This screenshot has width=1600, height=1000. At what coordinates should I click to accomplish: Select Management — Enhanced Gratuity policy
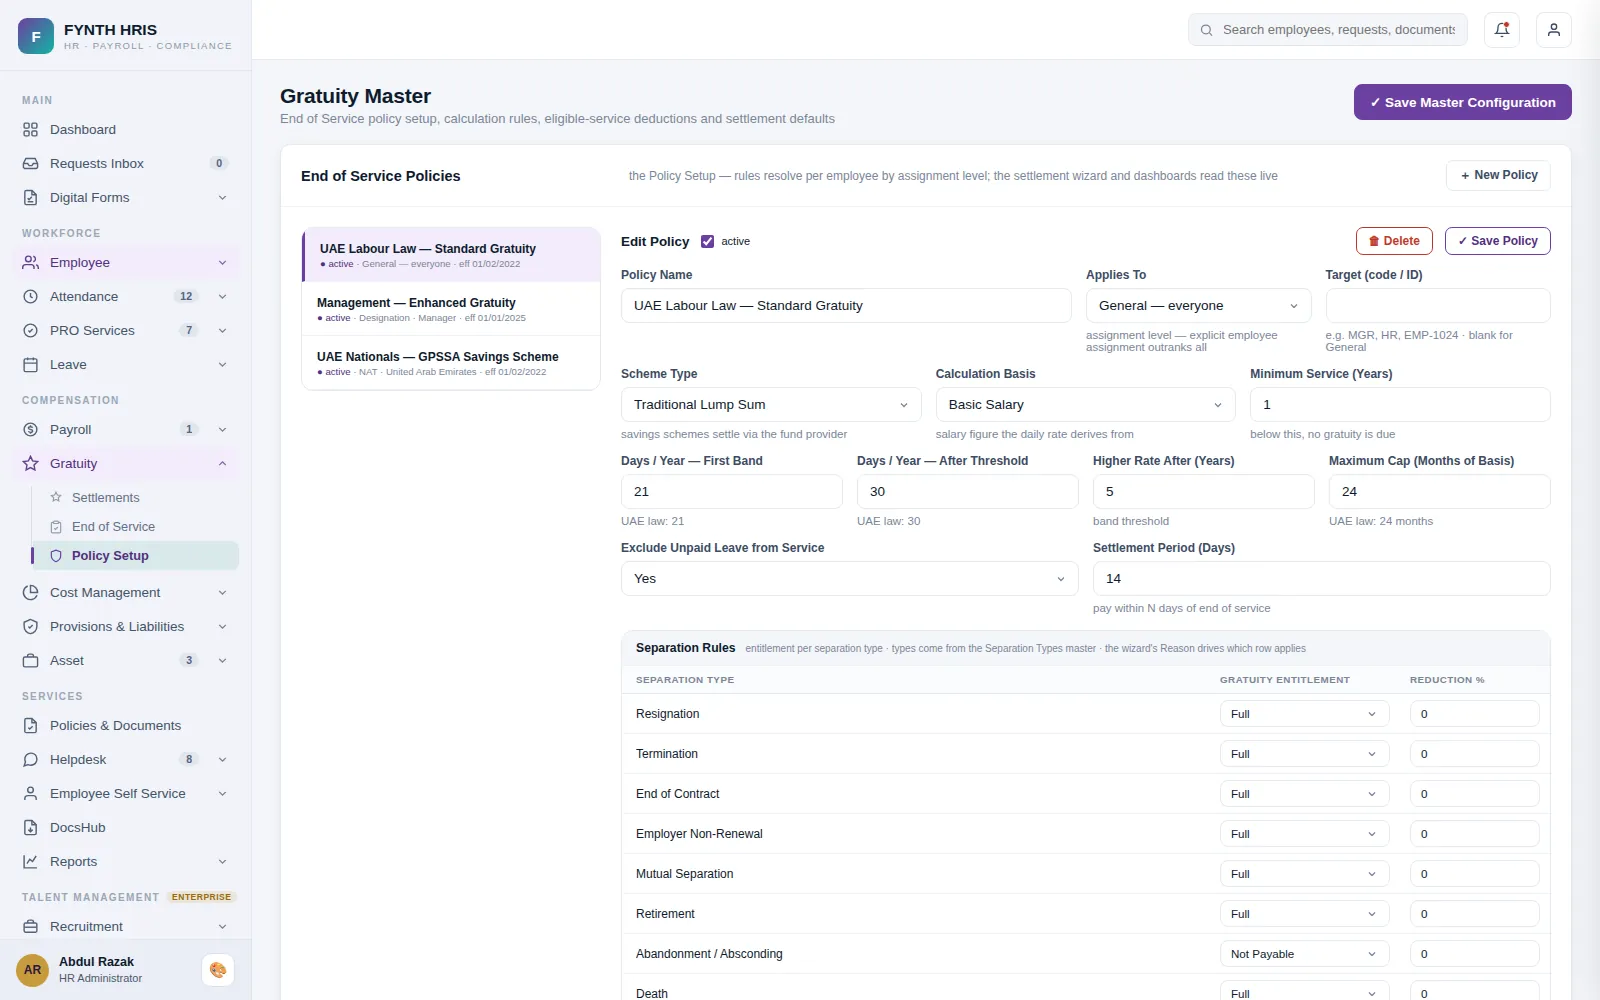pos(451,309)
